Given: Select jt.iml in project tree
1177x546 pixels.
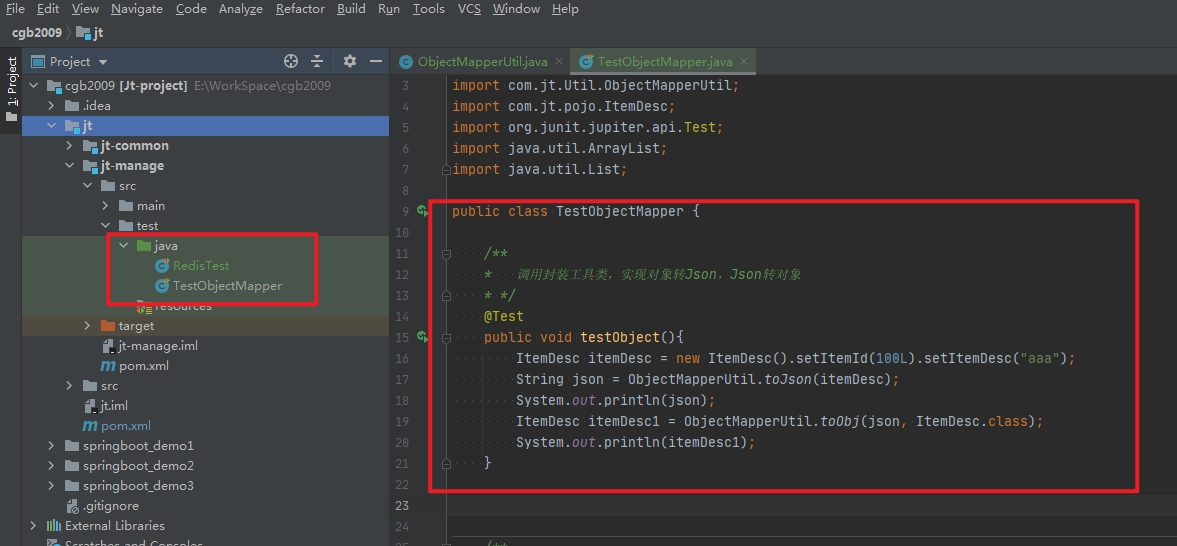Looking at the screenshot, I should coord(114,406).
